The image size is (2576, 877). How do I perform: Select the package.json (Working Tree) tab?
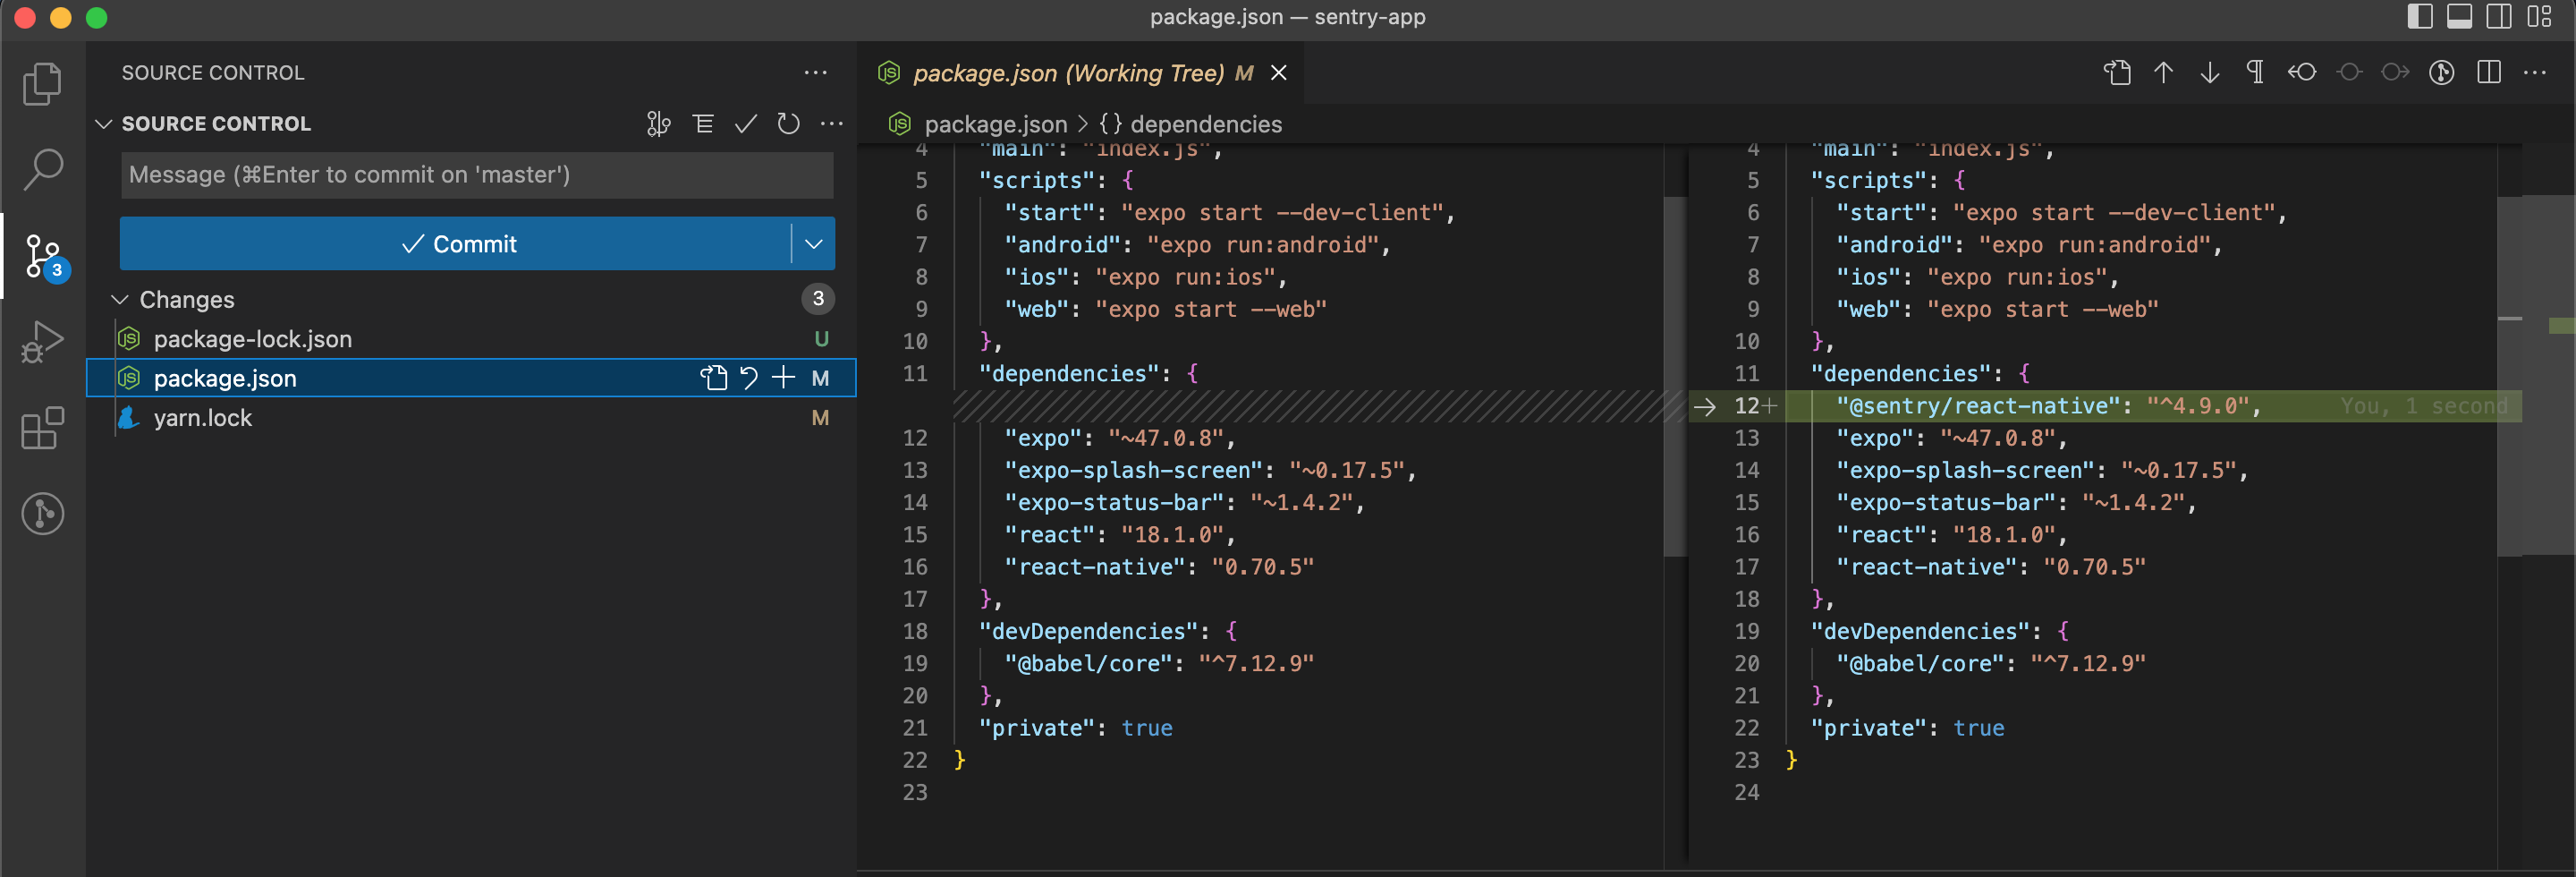pos(1067,73)
